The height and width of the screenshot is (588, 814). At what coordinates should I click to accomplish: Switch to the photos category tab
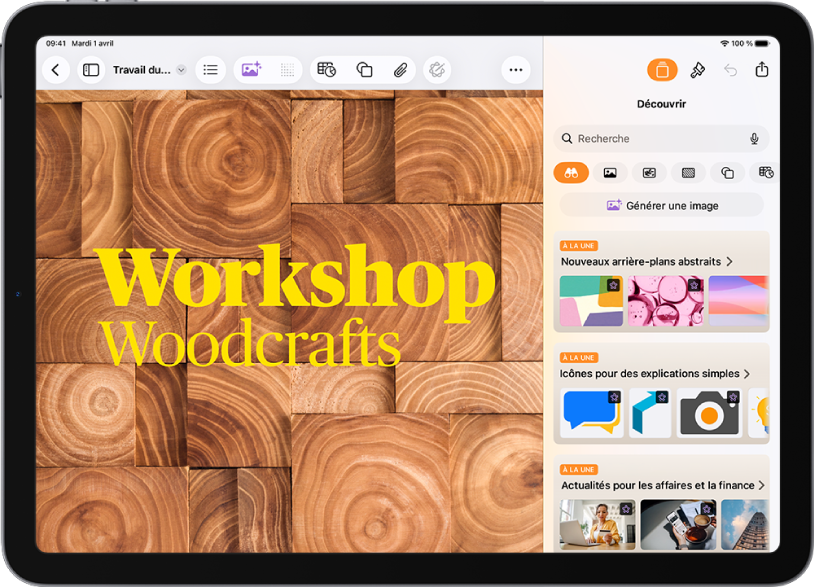610,173
